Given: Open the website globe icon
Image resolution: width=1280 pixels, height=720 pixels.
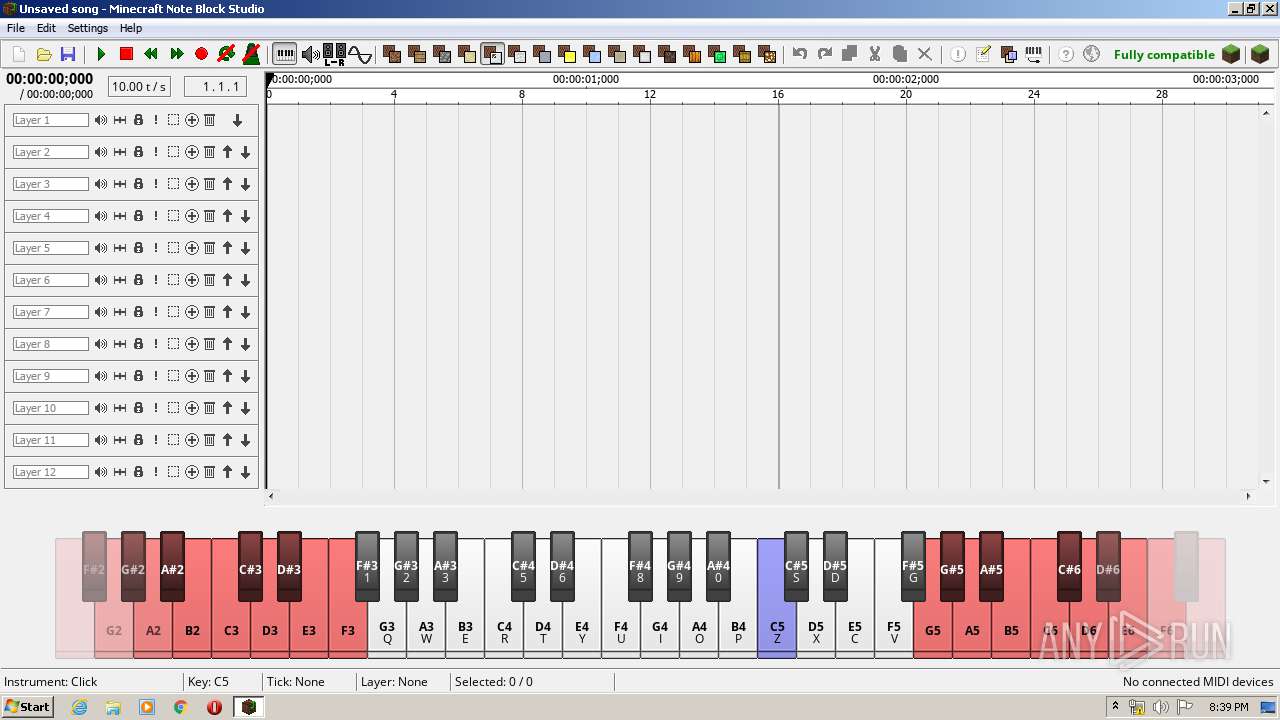Looking at the screenshot, I should pyautogui.click(x=1091, y=54).
